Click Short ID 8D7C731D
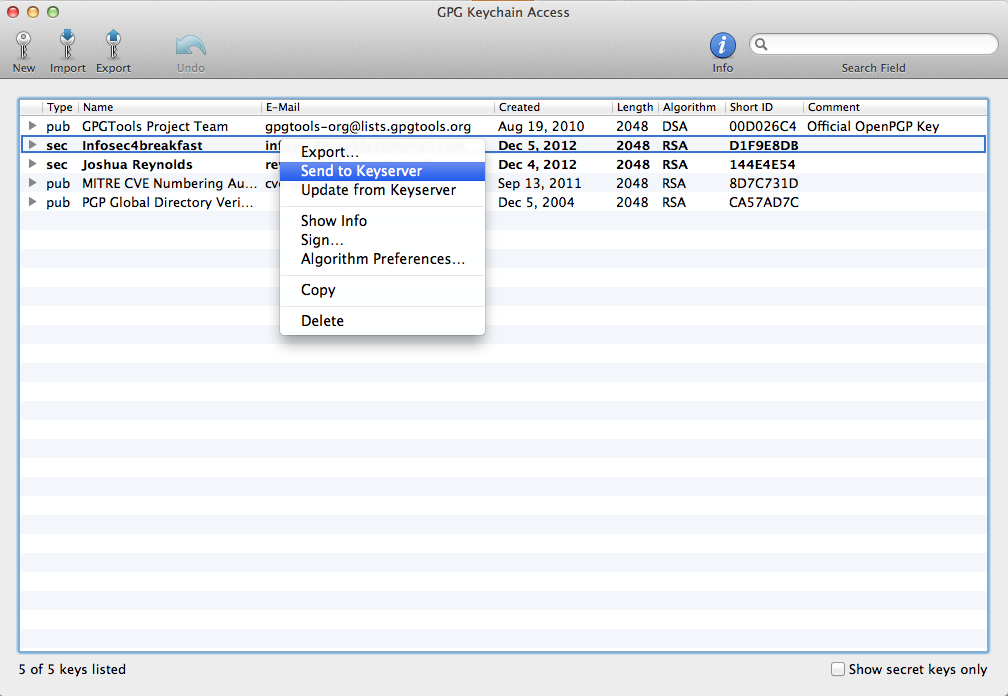This screenshot has height=696, width=1008. click(x=764, y=184)
